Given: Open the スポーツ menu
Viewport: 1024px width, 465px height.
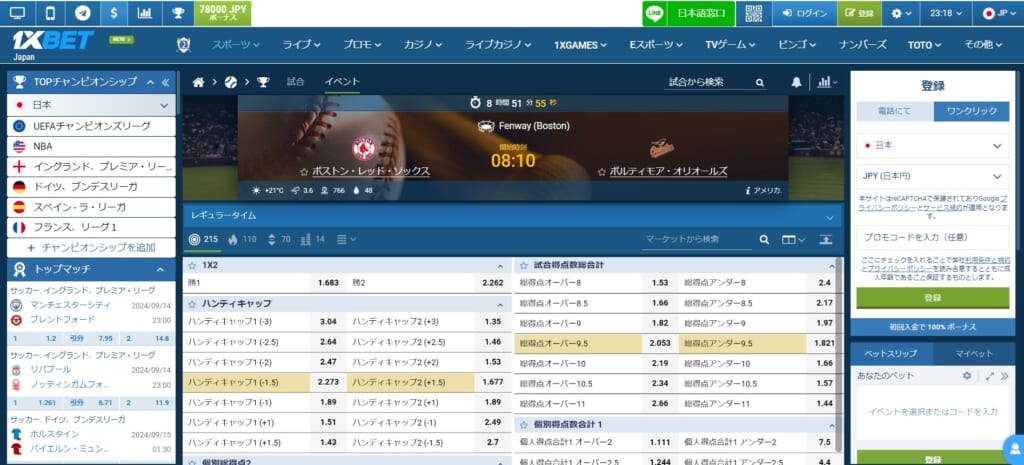Looking at the screenshot, I should click(235, 45).
